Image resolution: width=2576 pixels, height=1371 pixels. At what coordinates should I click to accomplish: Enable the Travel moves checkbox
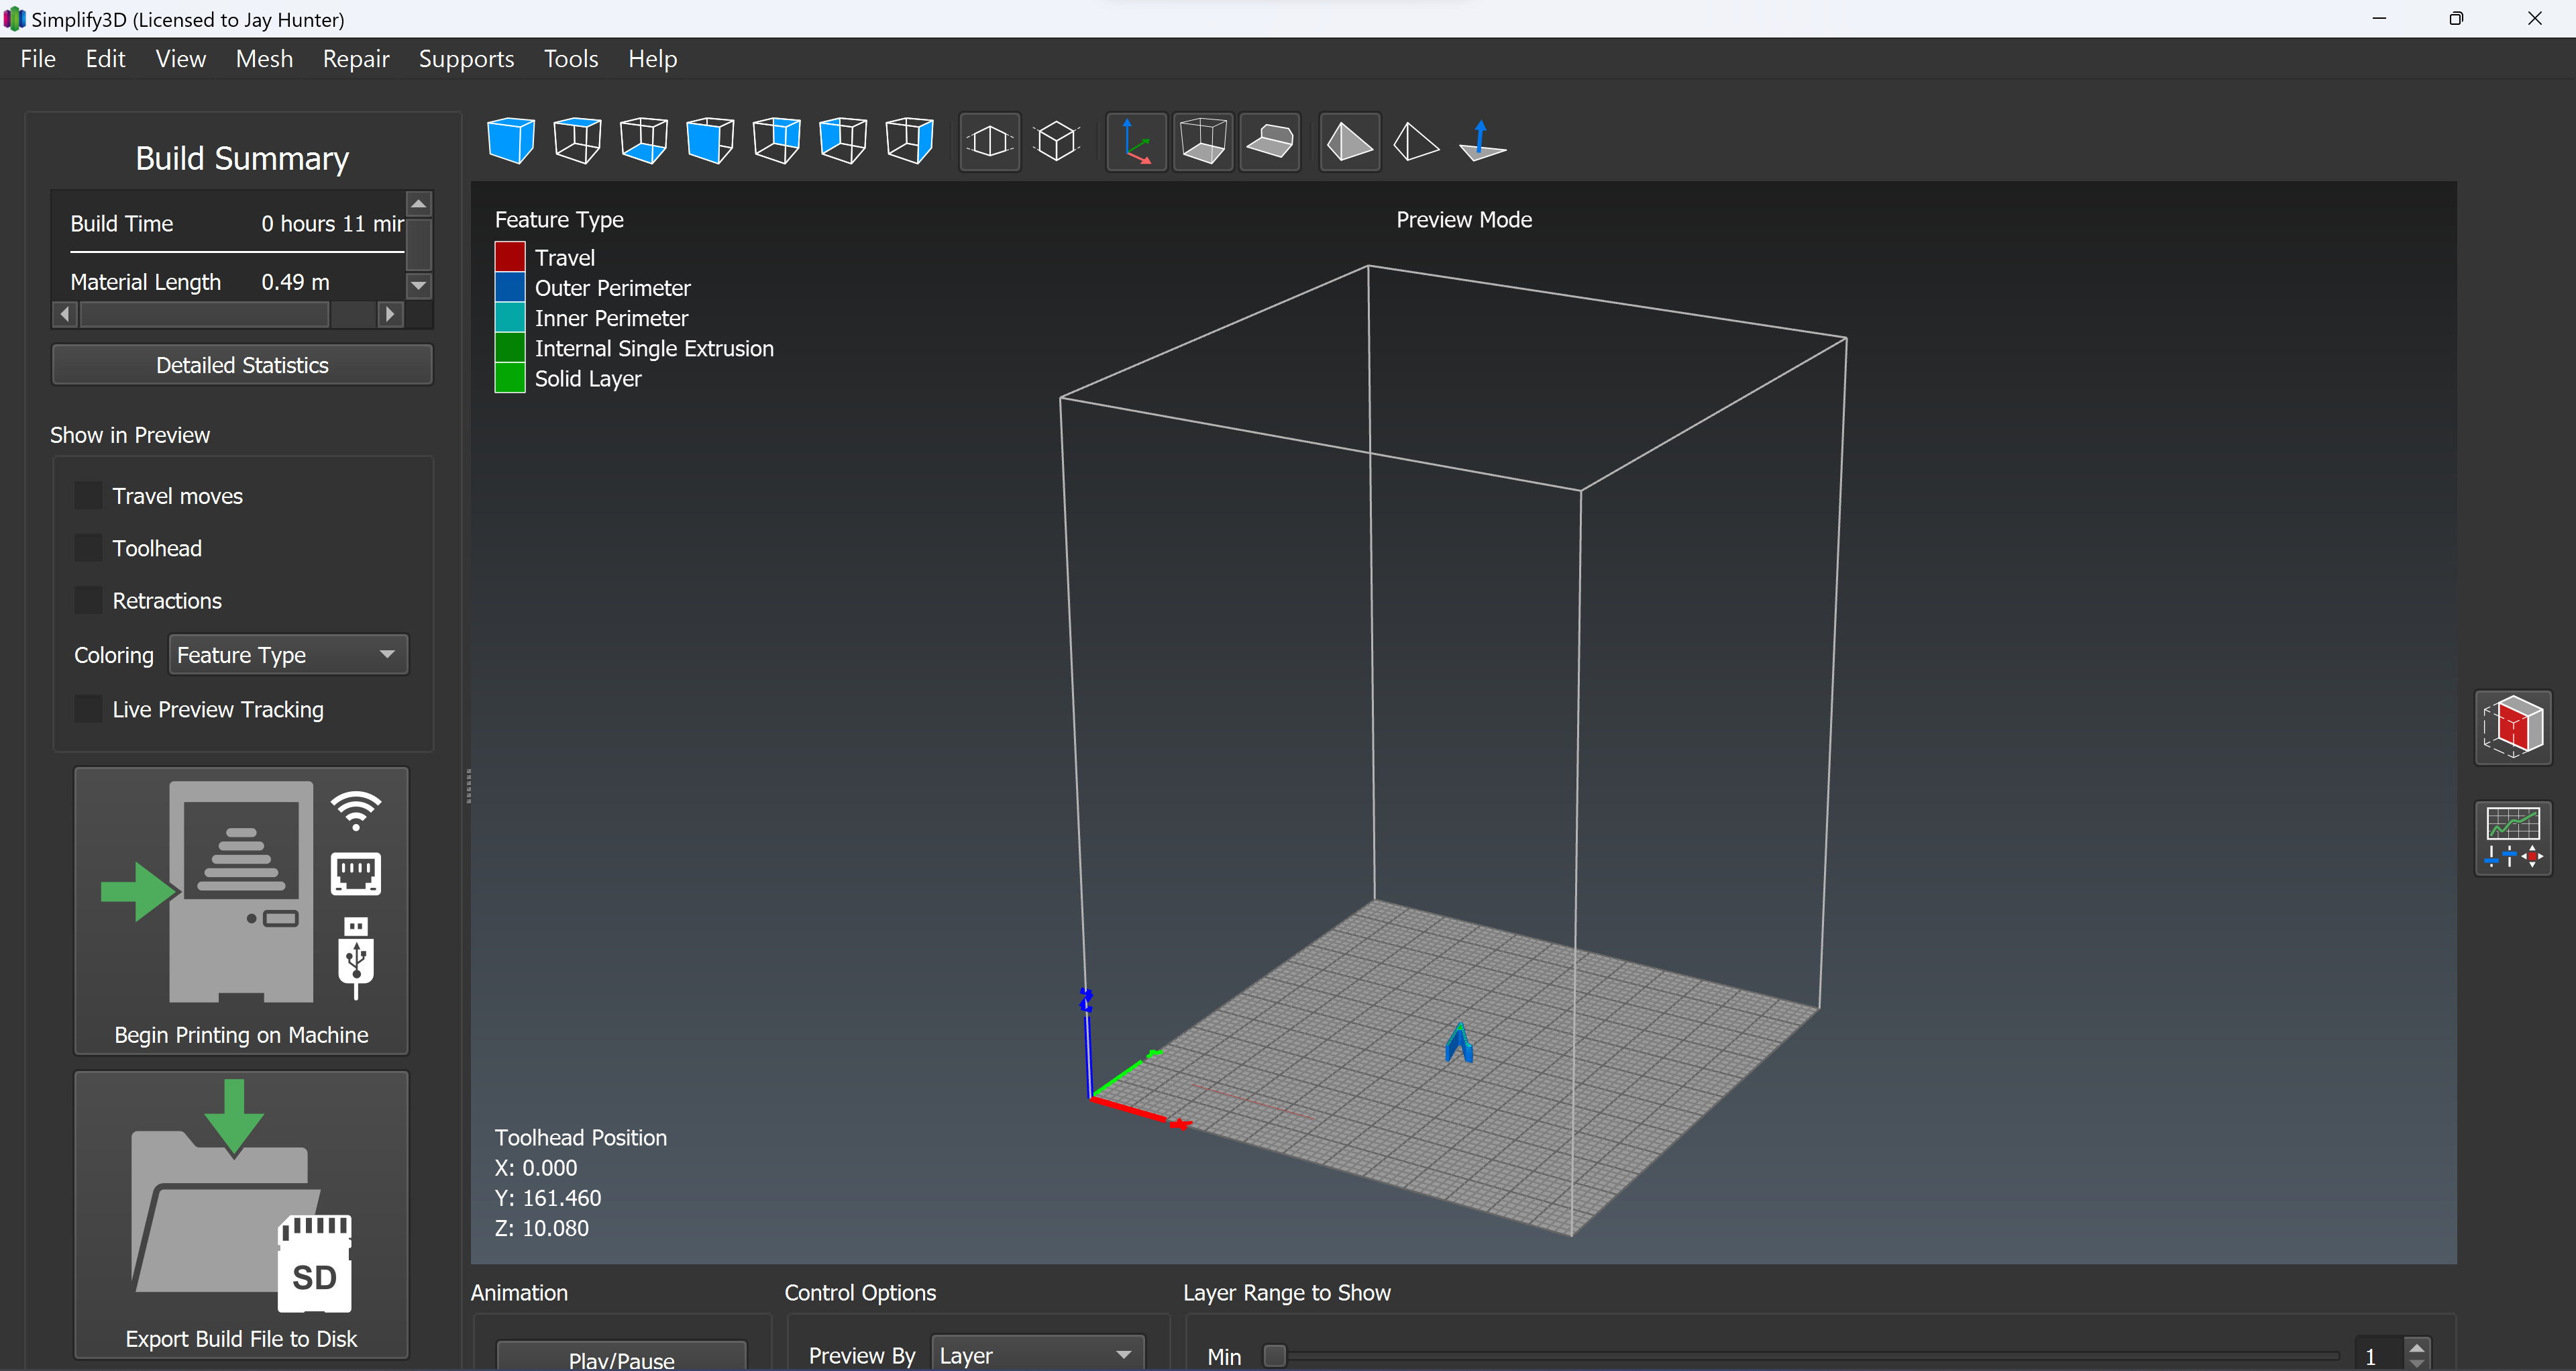[89, 496]
